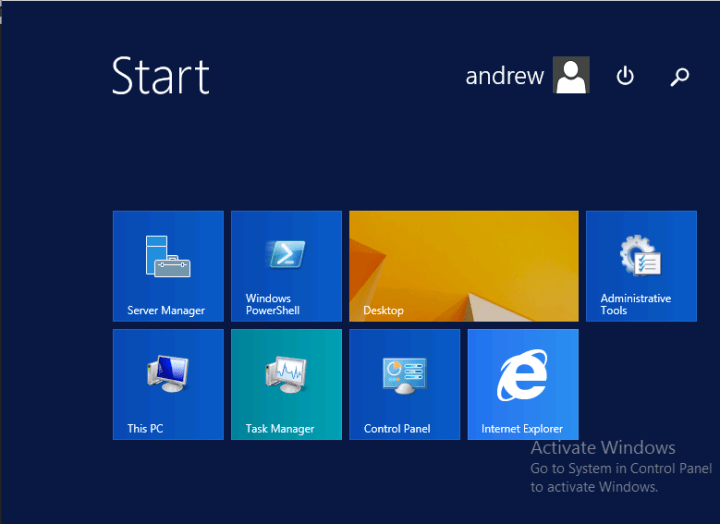The height and width of the screenshot is (524, 720).
Task: Click the "Desktop" label text
Action: [x=383, y=311]
